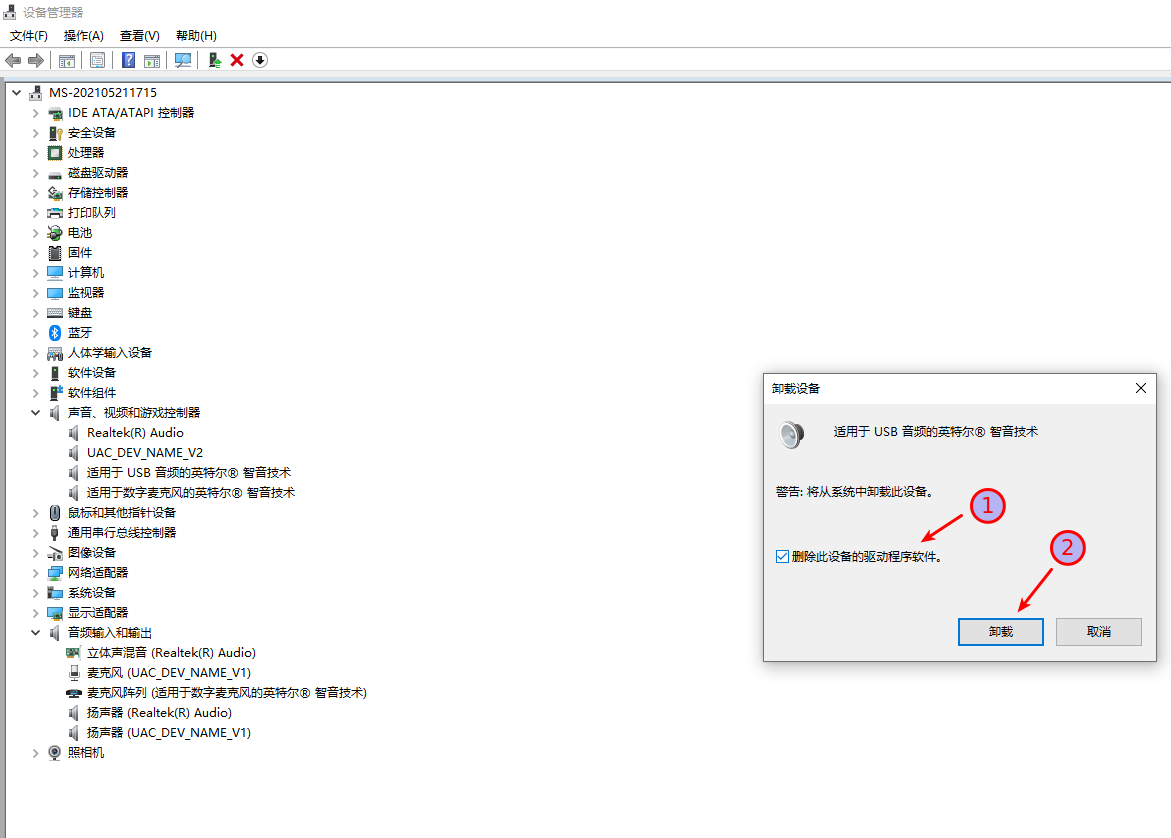Click the disk drives (磁盘驱动器) icon
Viewport: 1171px width, 838px height.
pyautogui.click(x=55, y=174)
